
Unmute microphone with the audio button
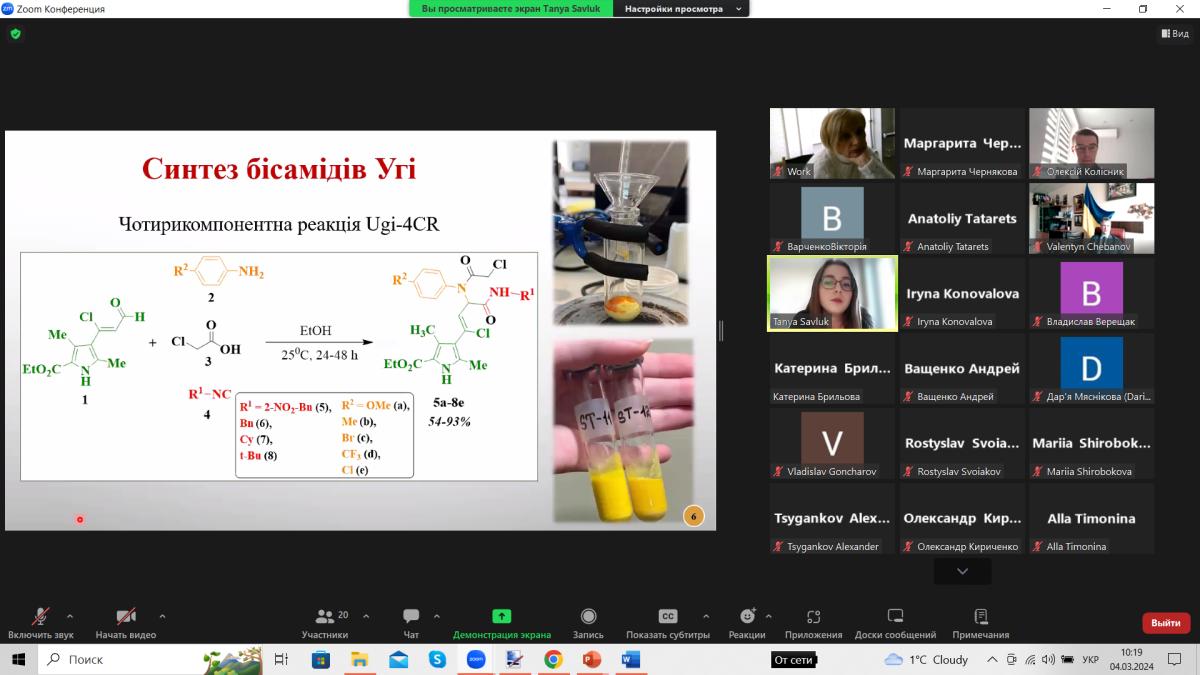[41, 617]
